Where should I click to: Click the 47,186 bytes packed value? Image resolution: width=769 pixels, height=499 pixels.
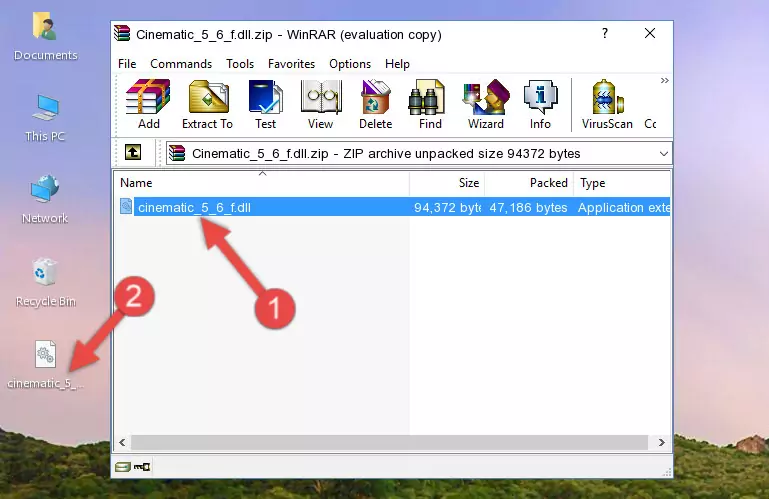(x=528, y=208)
